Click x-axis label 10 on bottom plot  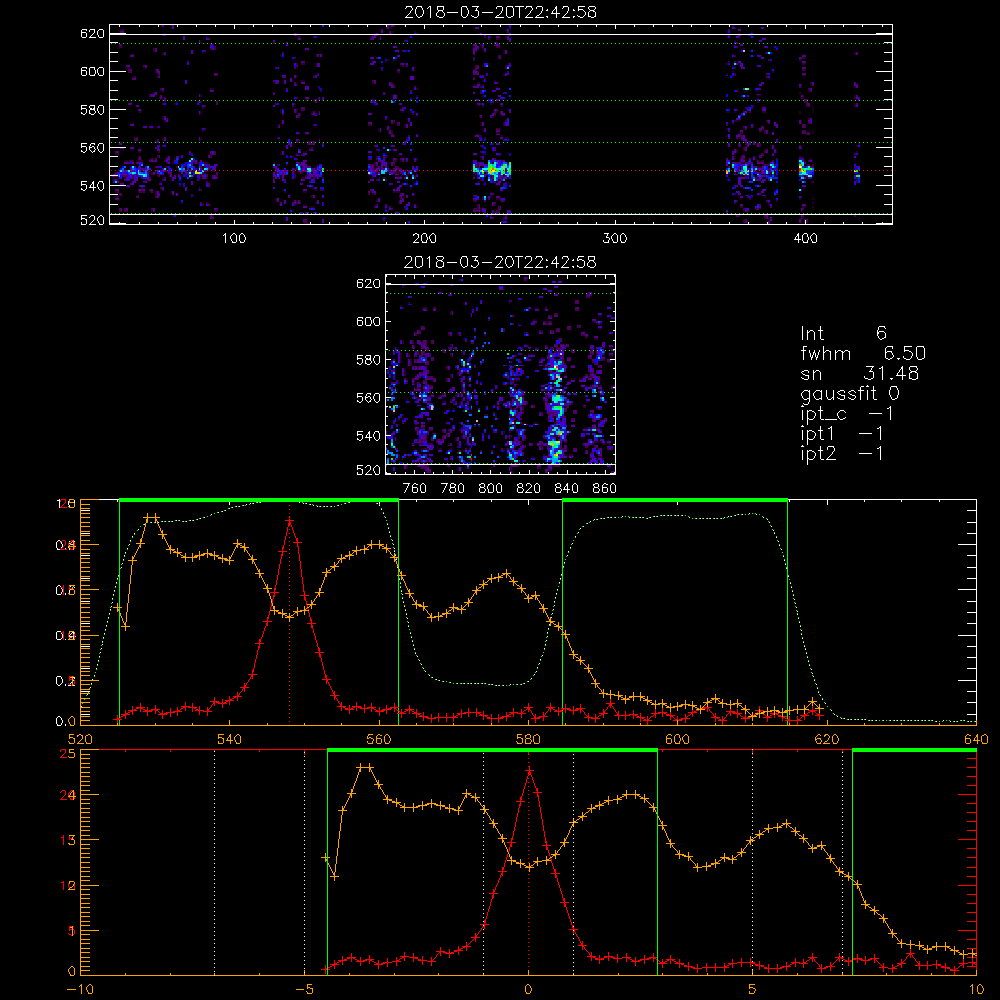point(976,990)
